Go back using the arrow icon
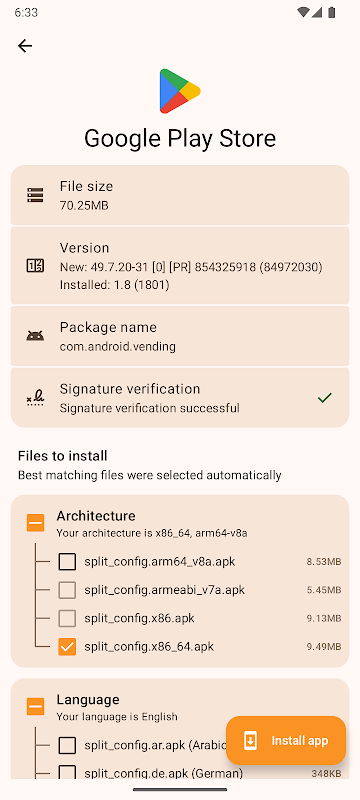360x800 pixels. [x=24, y=46]
